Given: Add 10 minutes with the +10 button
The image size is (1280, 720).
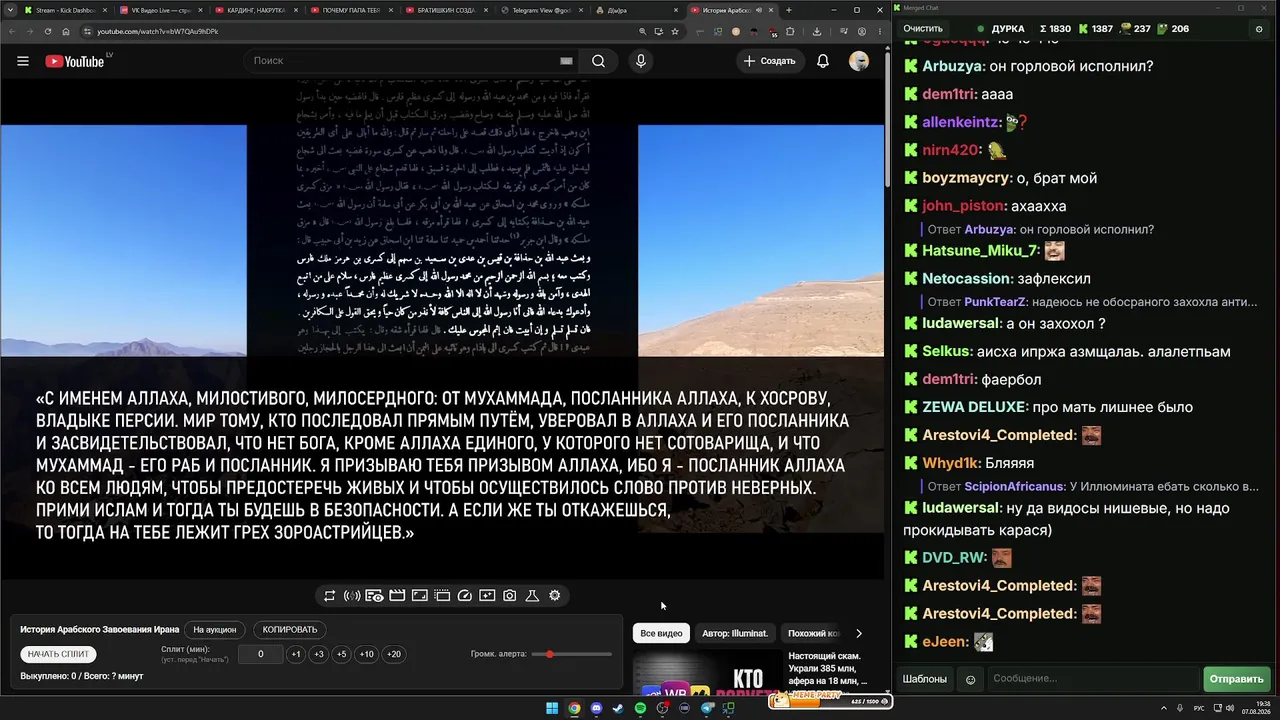Looking at the screenshot, I should coord(367,654).
